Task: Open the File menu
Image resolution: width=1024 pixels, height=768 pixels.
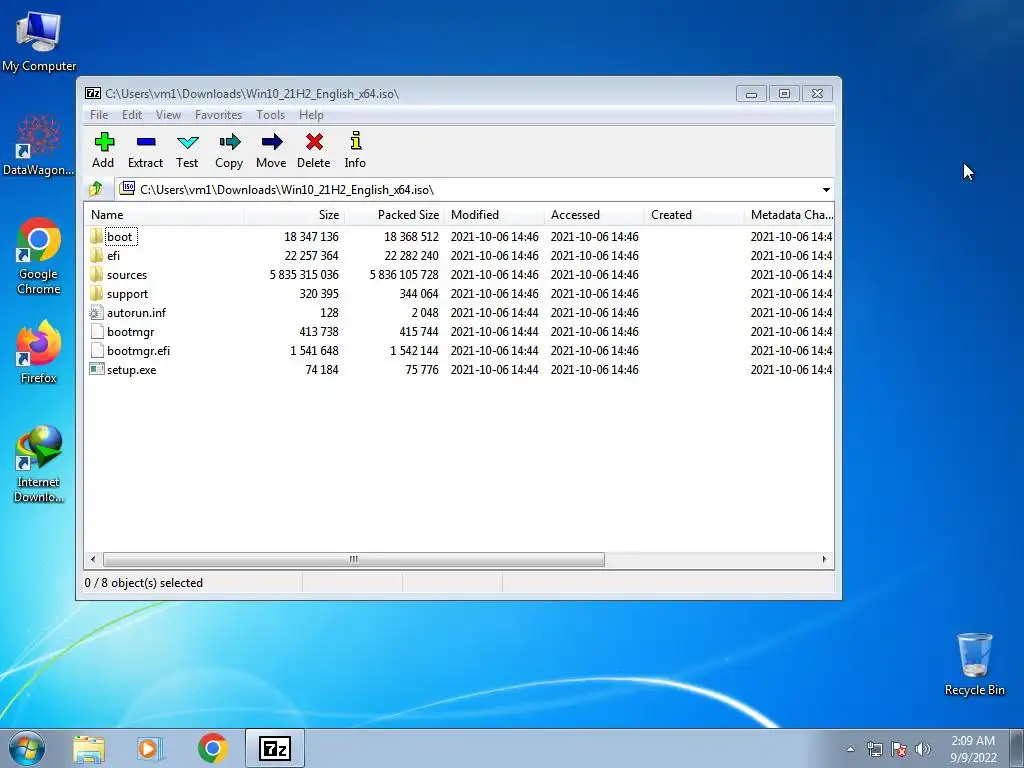Action: pos(99,115)
